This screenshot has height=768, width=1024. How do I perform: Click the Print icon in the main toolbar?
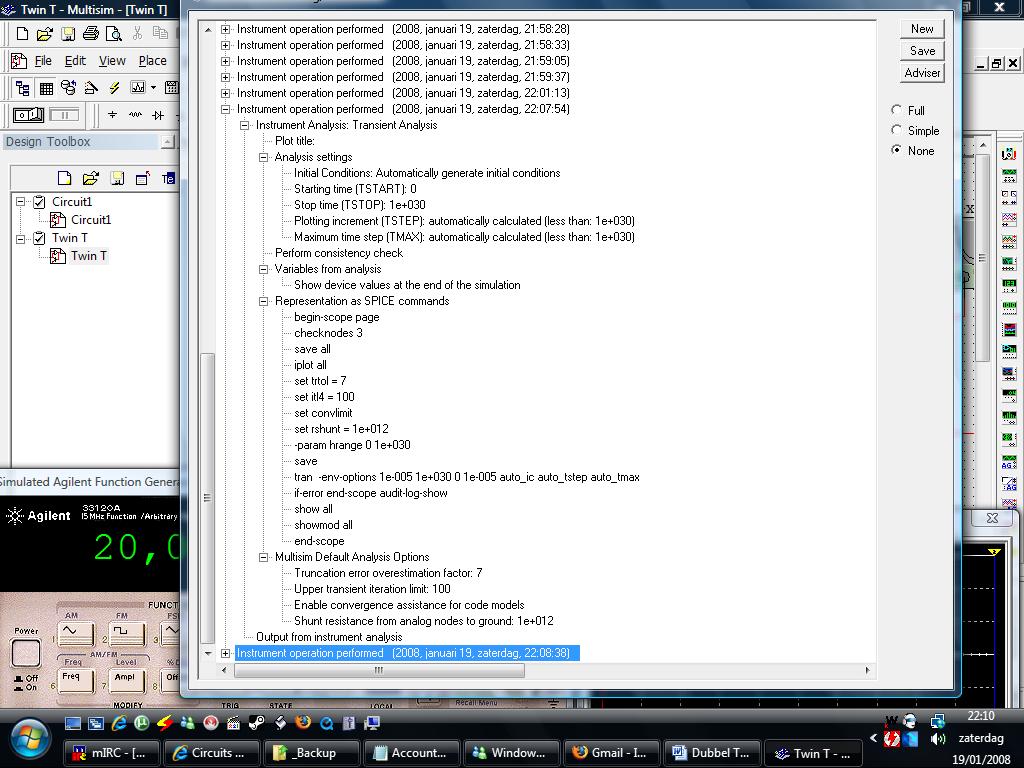(90, 34)
